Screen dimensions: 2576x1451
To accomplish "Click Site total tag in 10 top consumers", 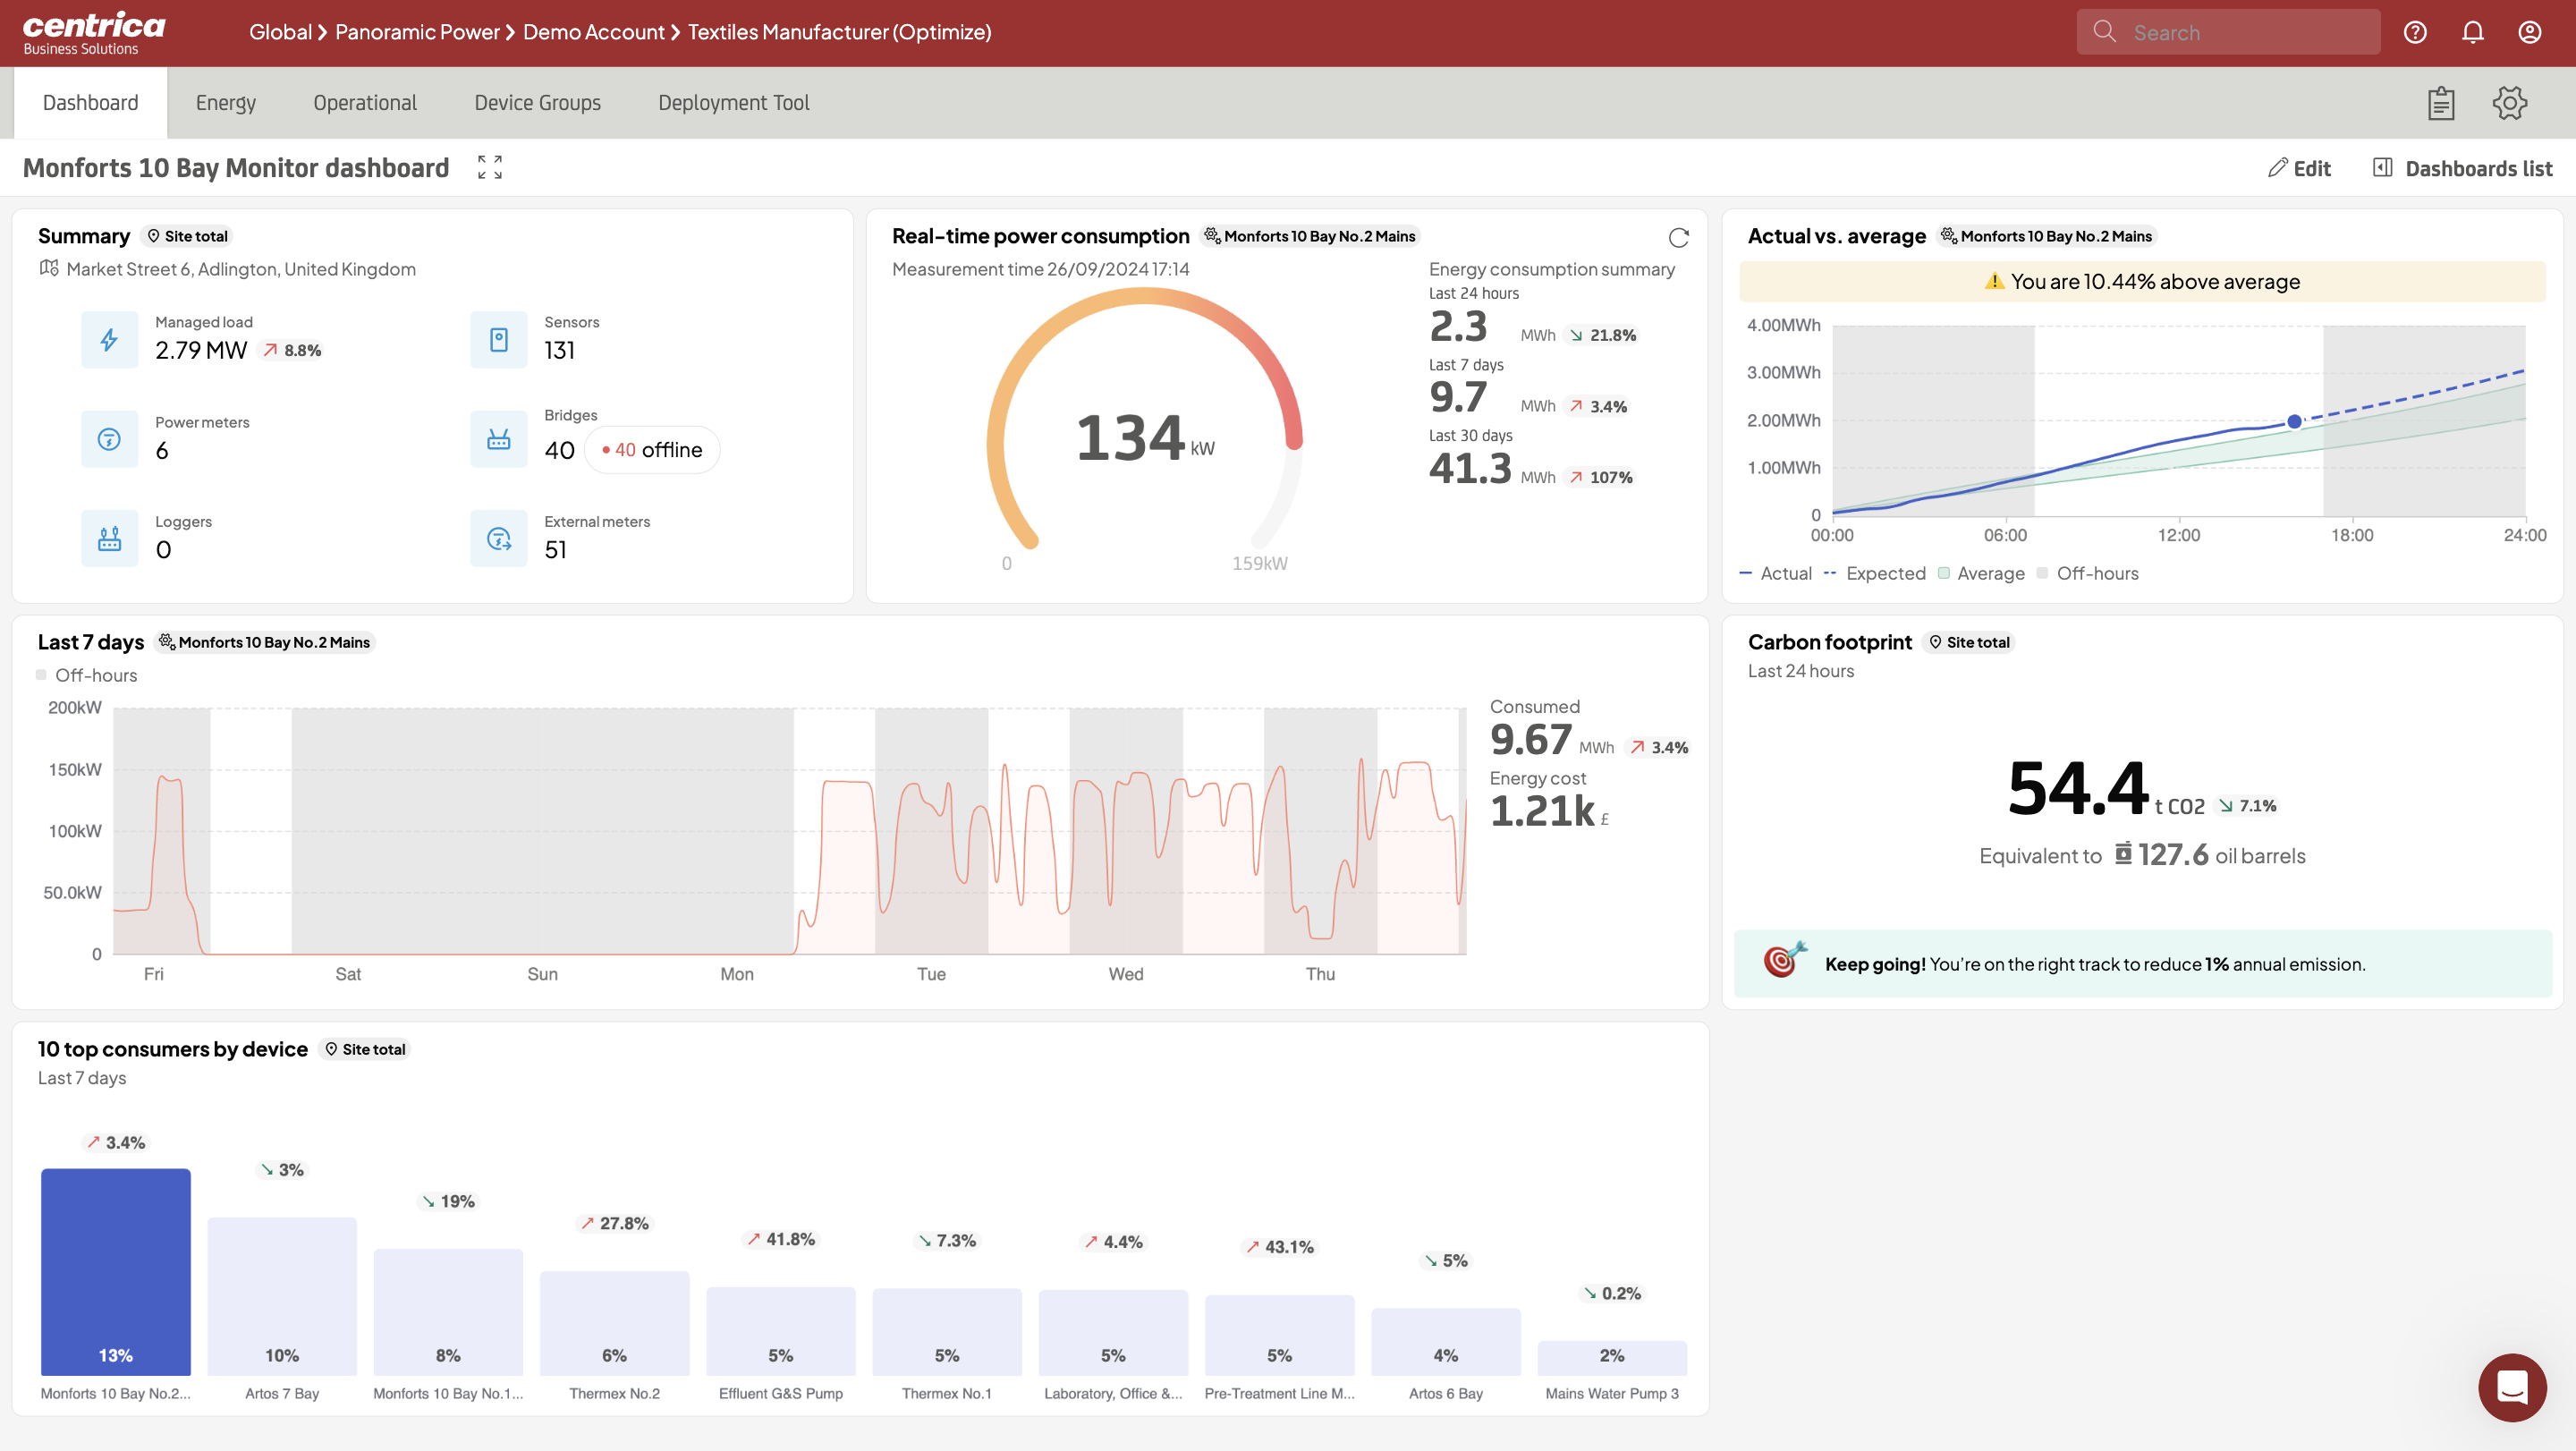I will (x=365, y=1049).
